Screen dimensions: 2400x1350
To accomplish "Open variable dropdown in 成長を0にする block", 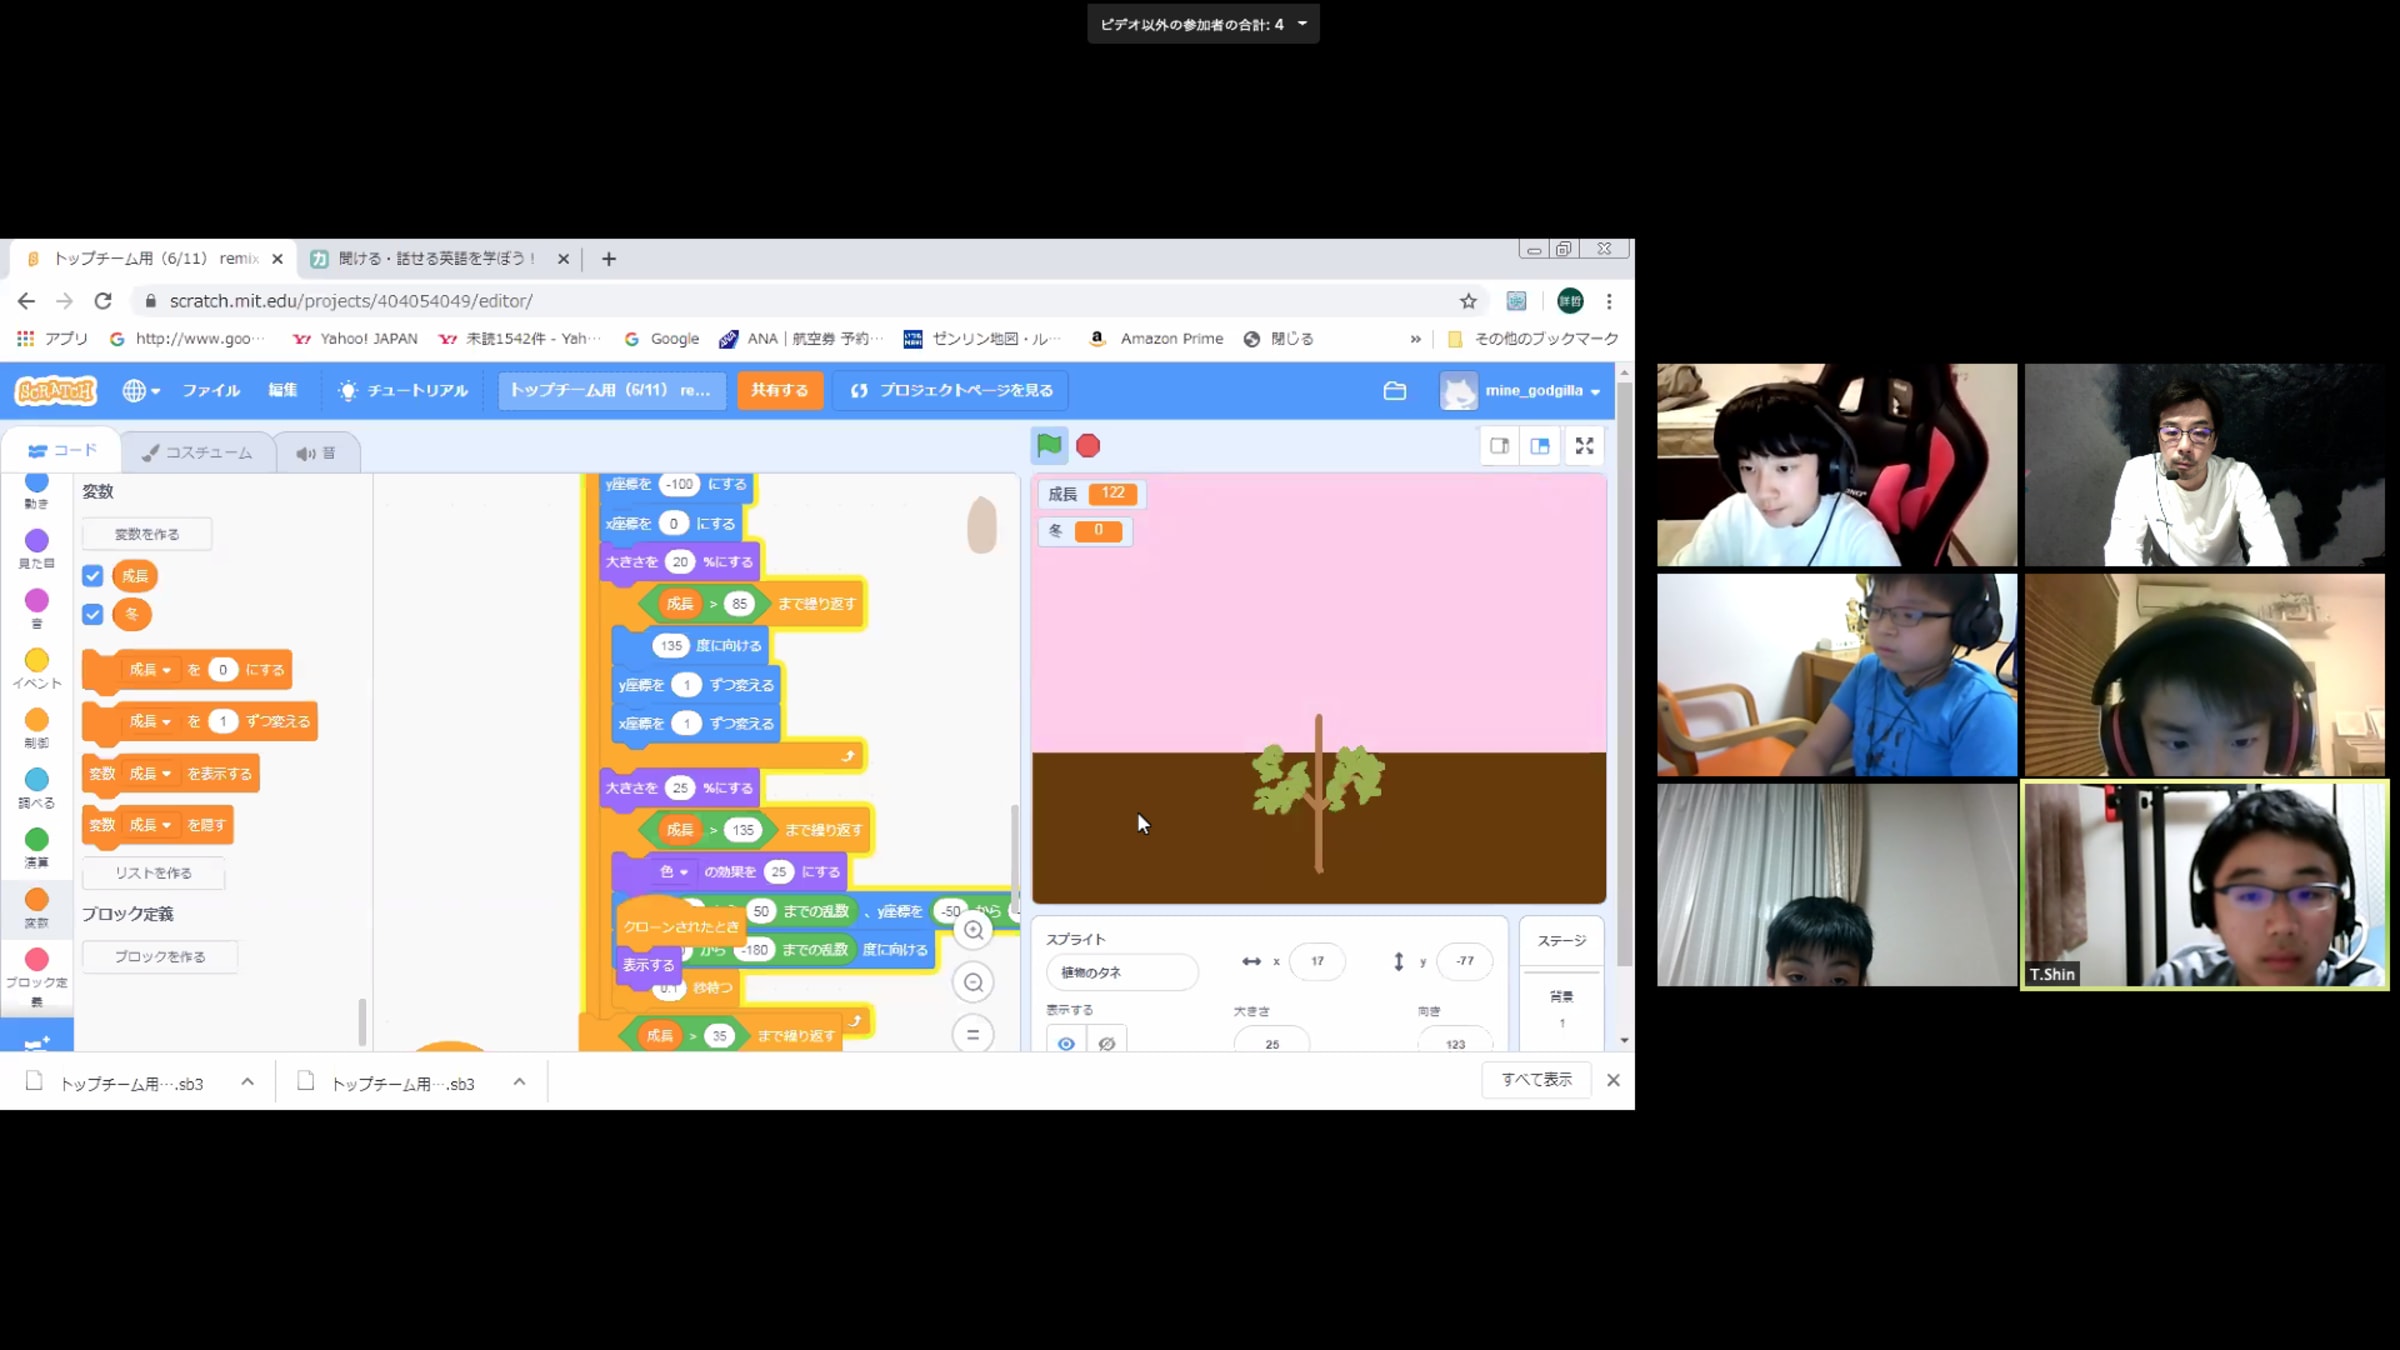I will pyautogui.click(x=166, y=670).
